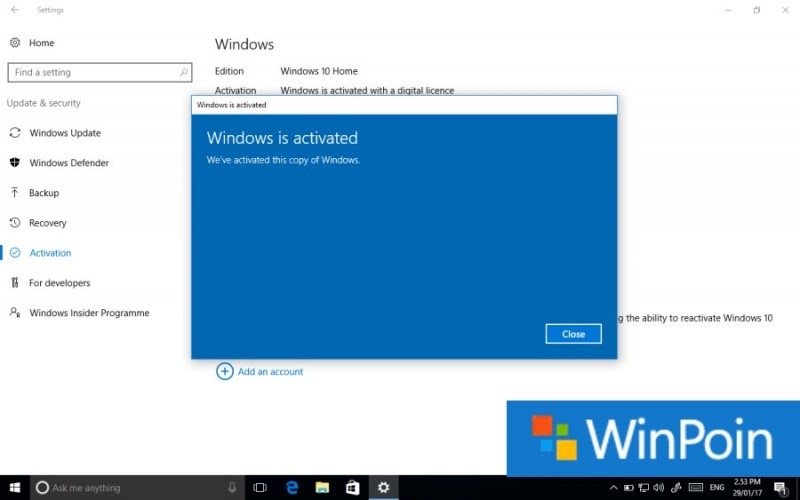The height and width of the screenshot is (500, 800).
Task: Click the Cortana Ask me anything box
Action: [x=137, y=488]
